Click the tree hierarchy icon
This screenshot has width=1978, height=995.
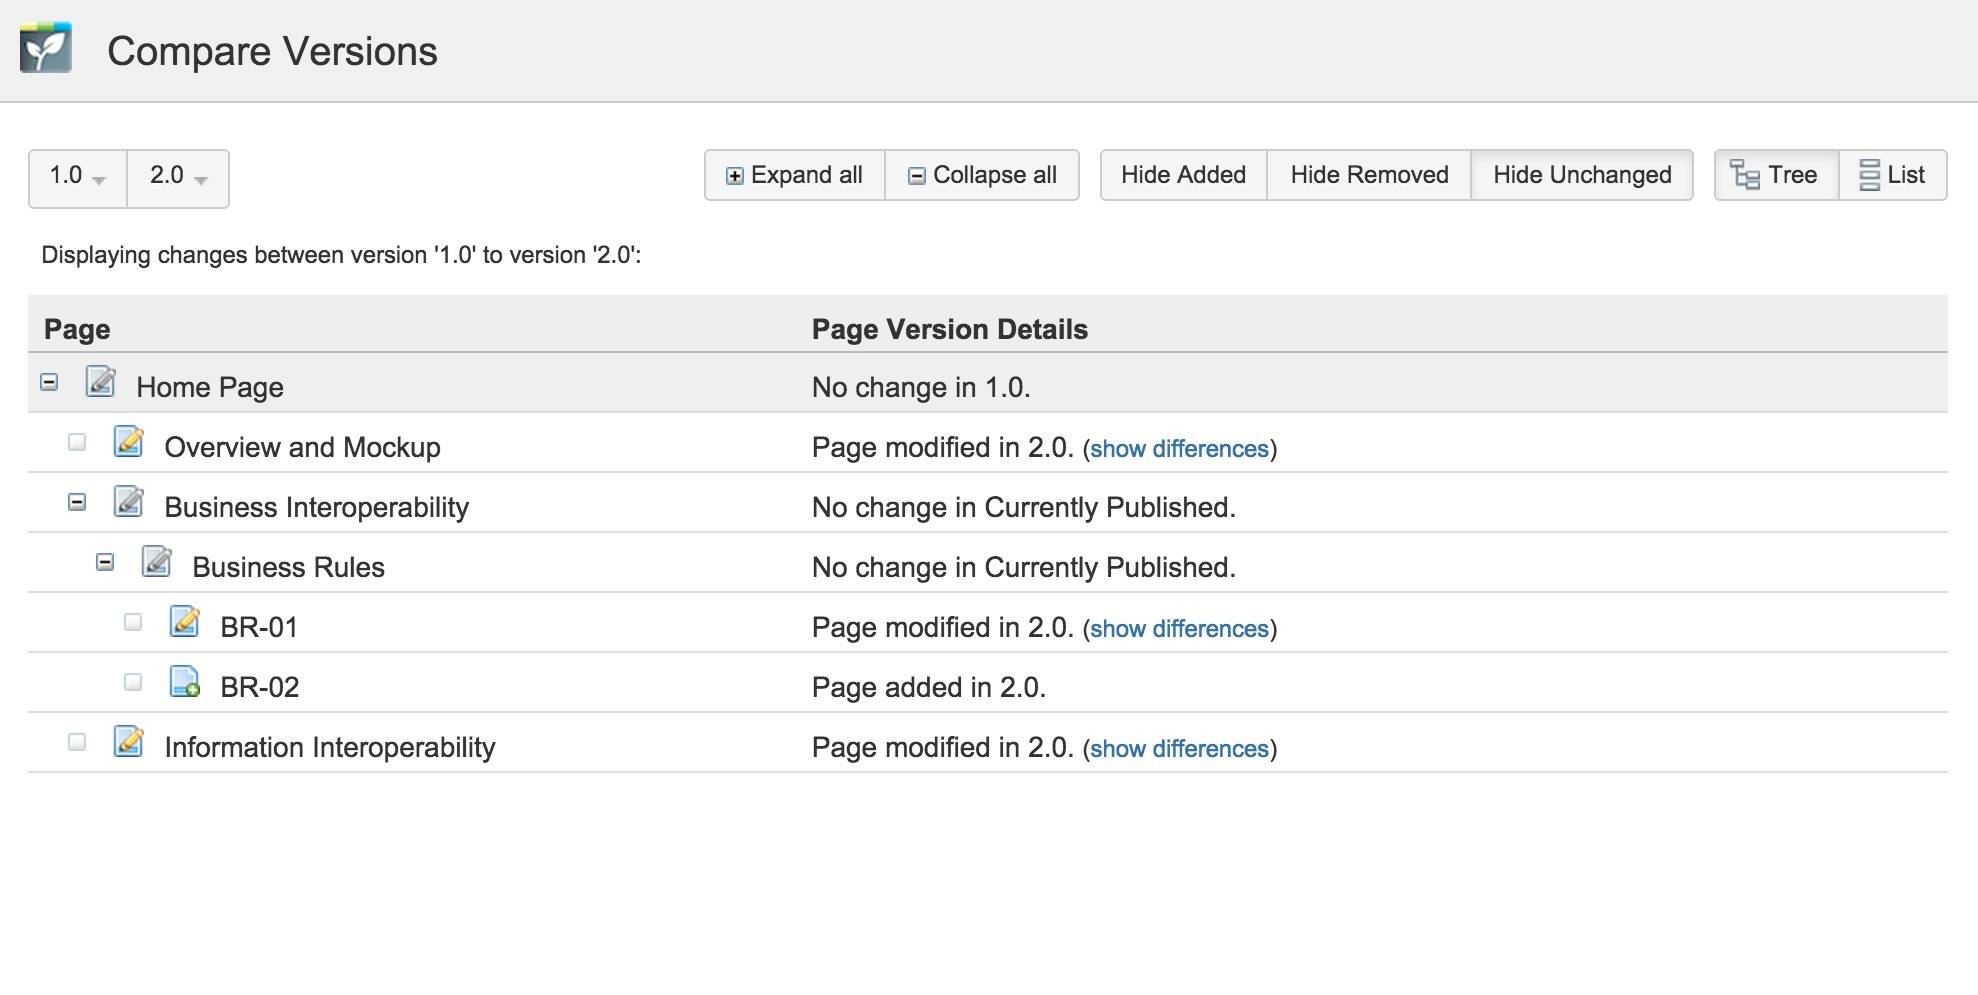(1745, 175)
